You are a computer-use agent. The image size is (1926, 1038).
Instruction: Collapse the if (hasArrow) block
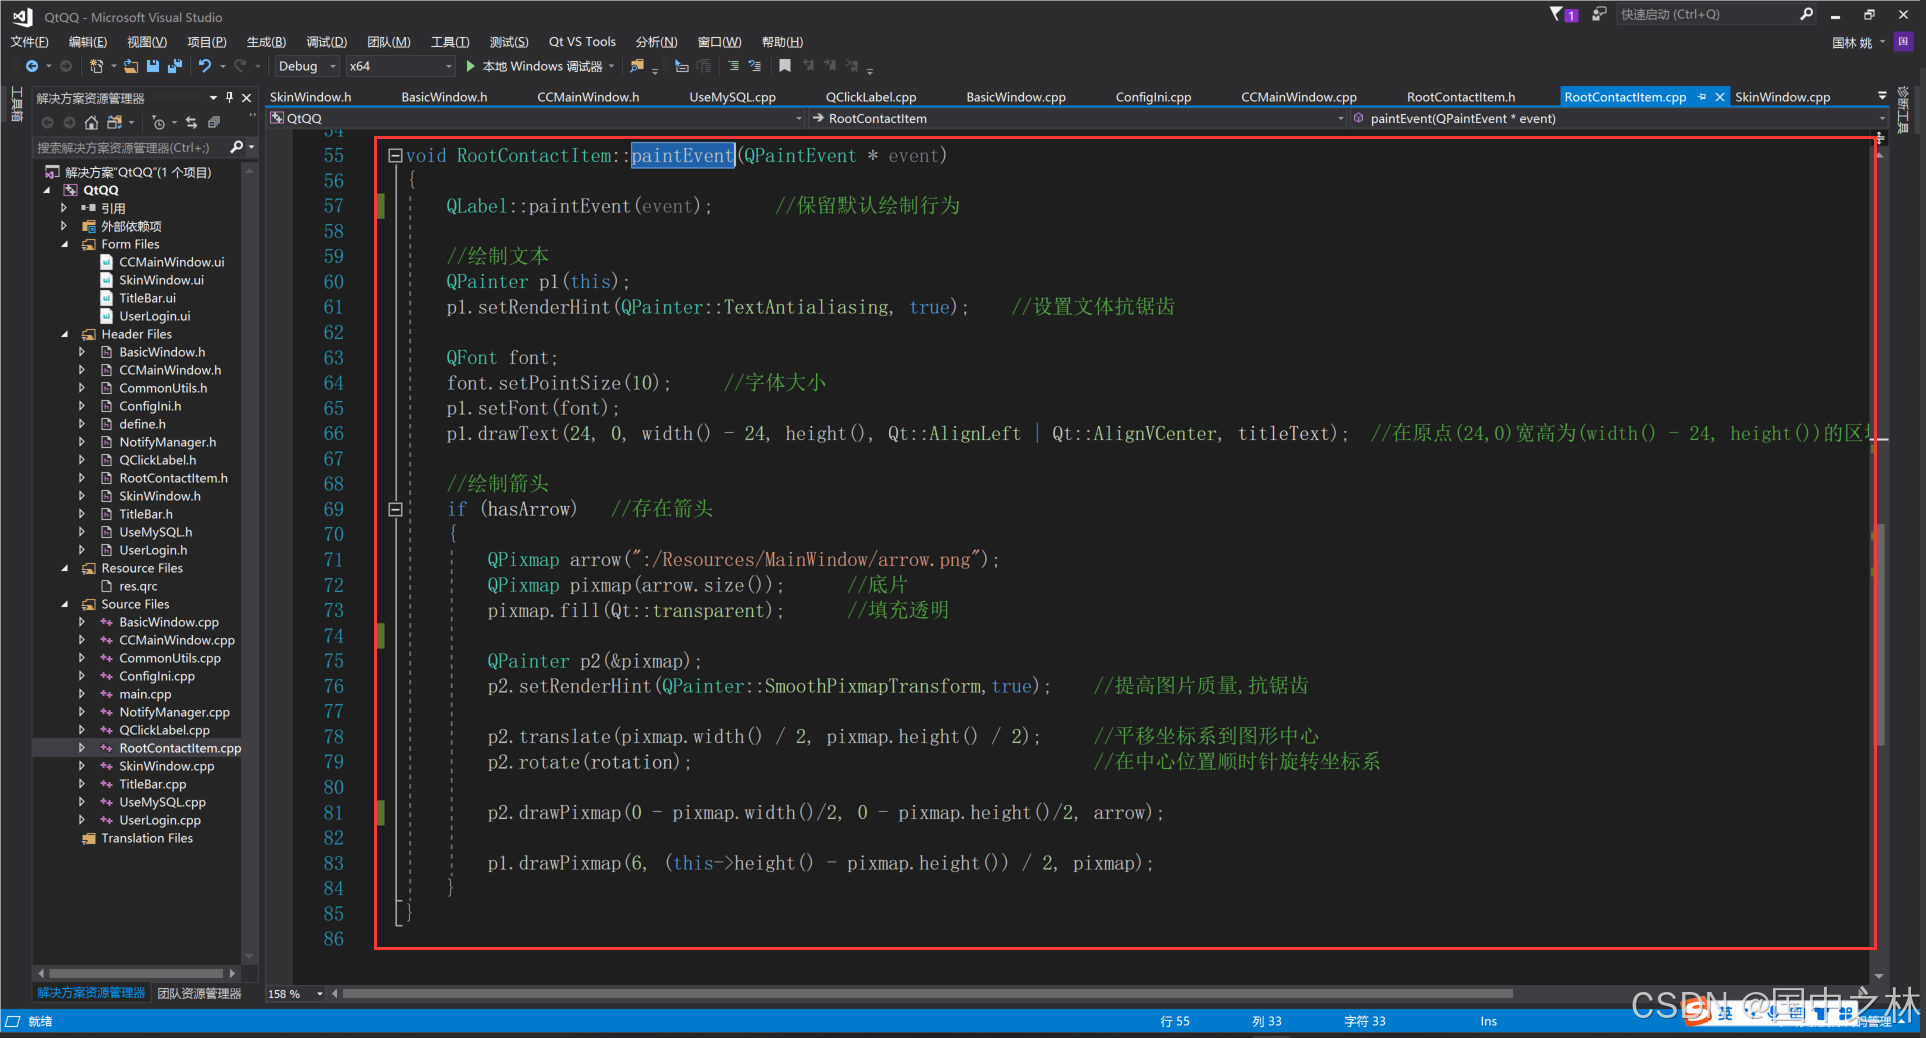pos(395,509)
